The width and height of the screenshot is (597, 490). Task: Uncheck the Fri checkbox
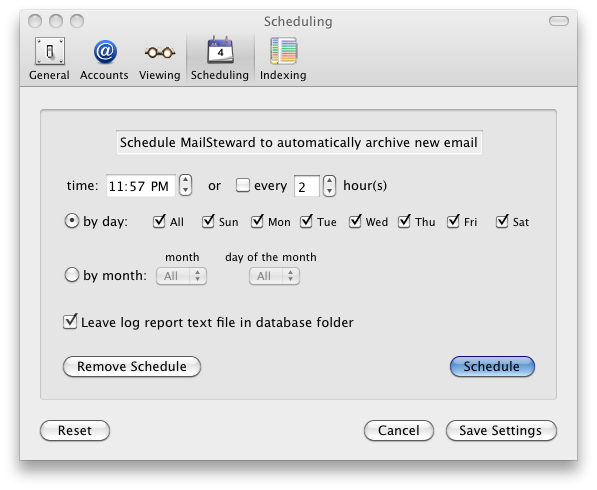coord(453,221)
